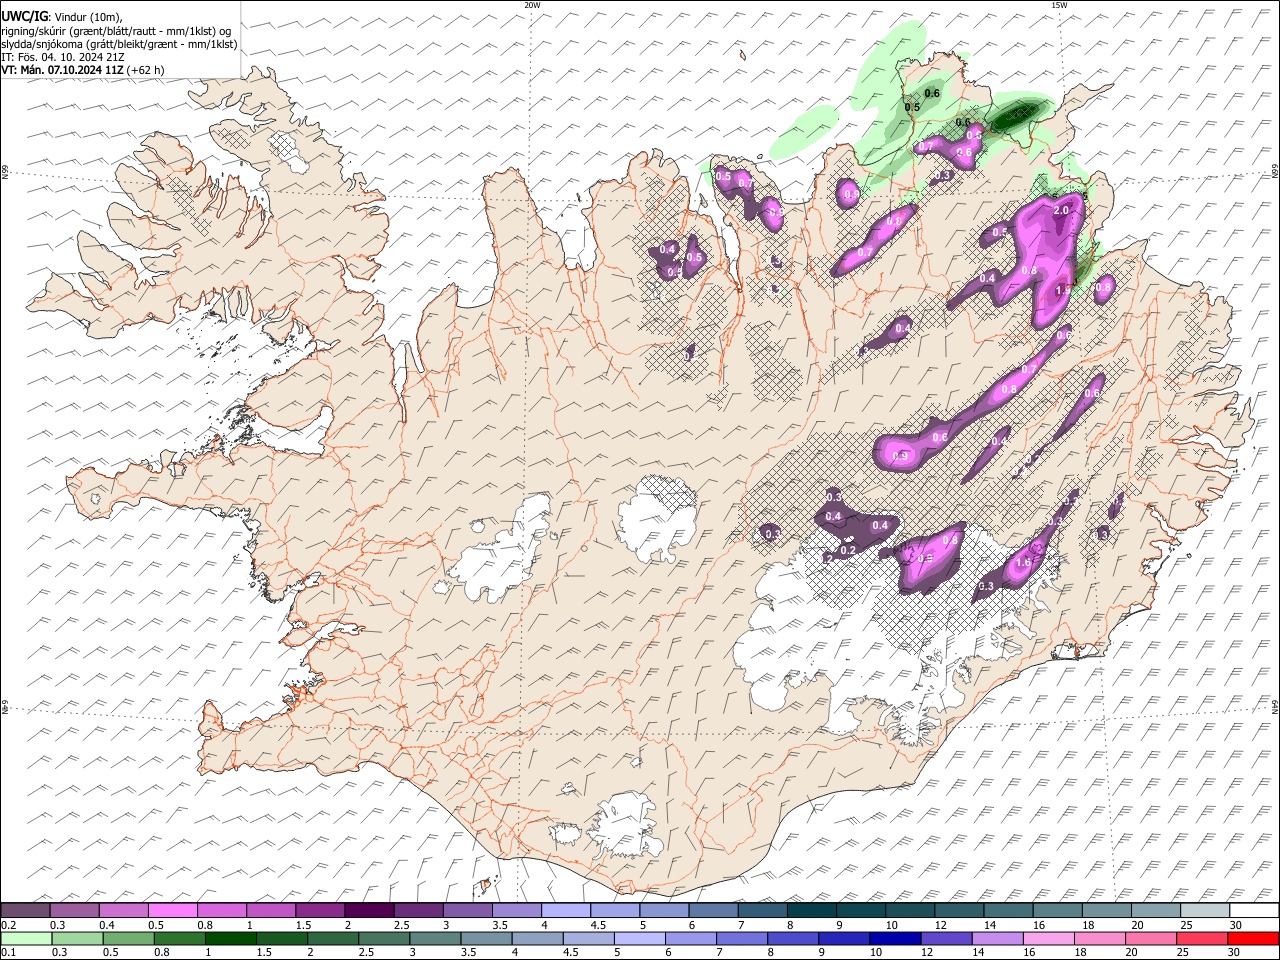Click snow legend swatch between 8 and 9
This screenshot has height=960, width=1280.
[x=812, y=911]
